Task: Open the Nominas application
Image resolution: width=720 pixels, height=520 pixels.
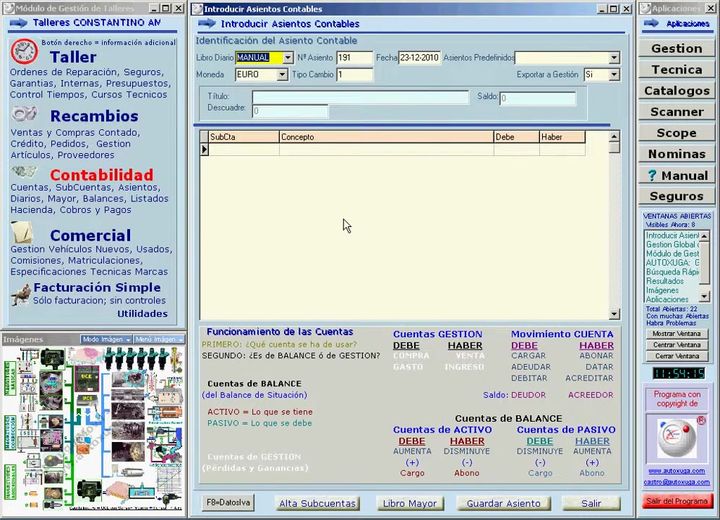Action: pyautogui.click(x=676, y=154)
